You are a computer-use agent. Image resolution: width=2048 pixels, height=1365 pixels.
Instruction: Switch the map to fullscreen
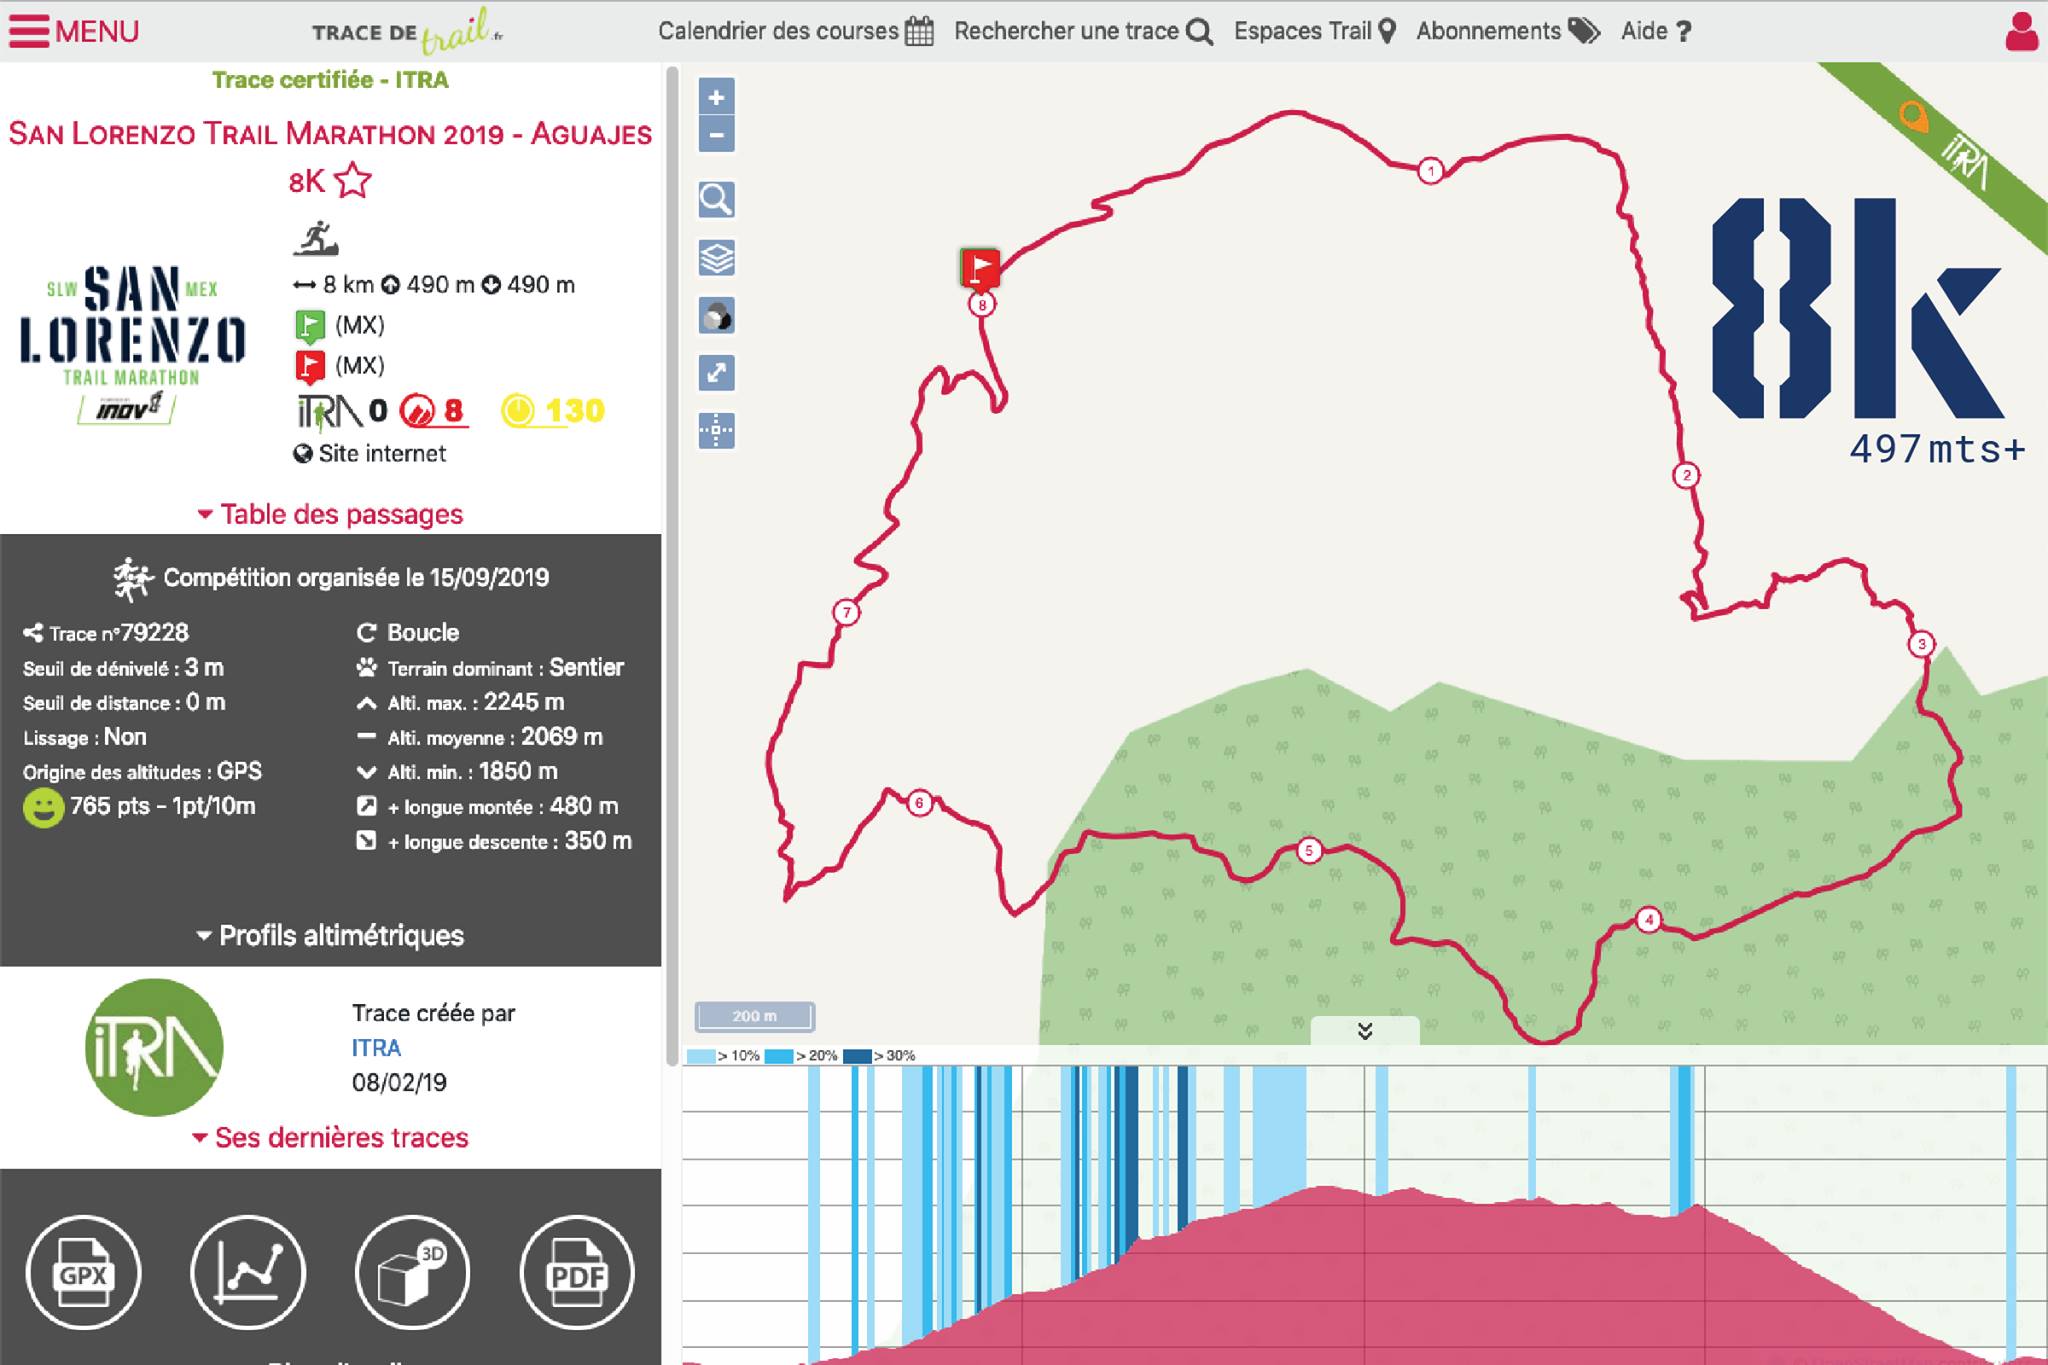click(716, 373)
